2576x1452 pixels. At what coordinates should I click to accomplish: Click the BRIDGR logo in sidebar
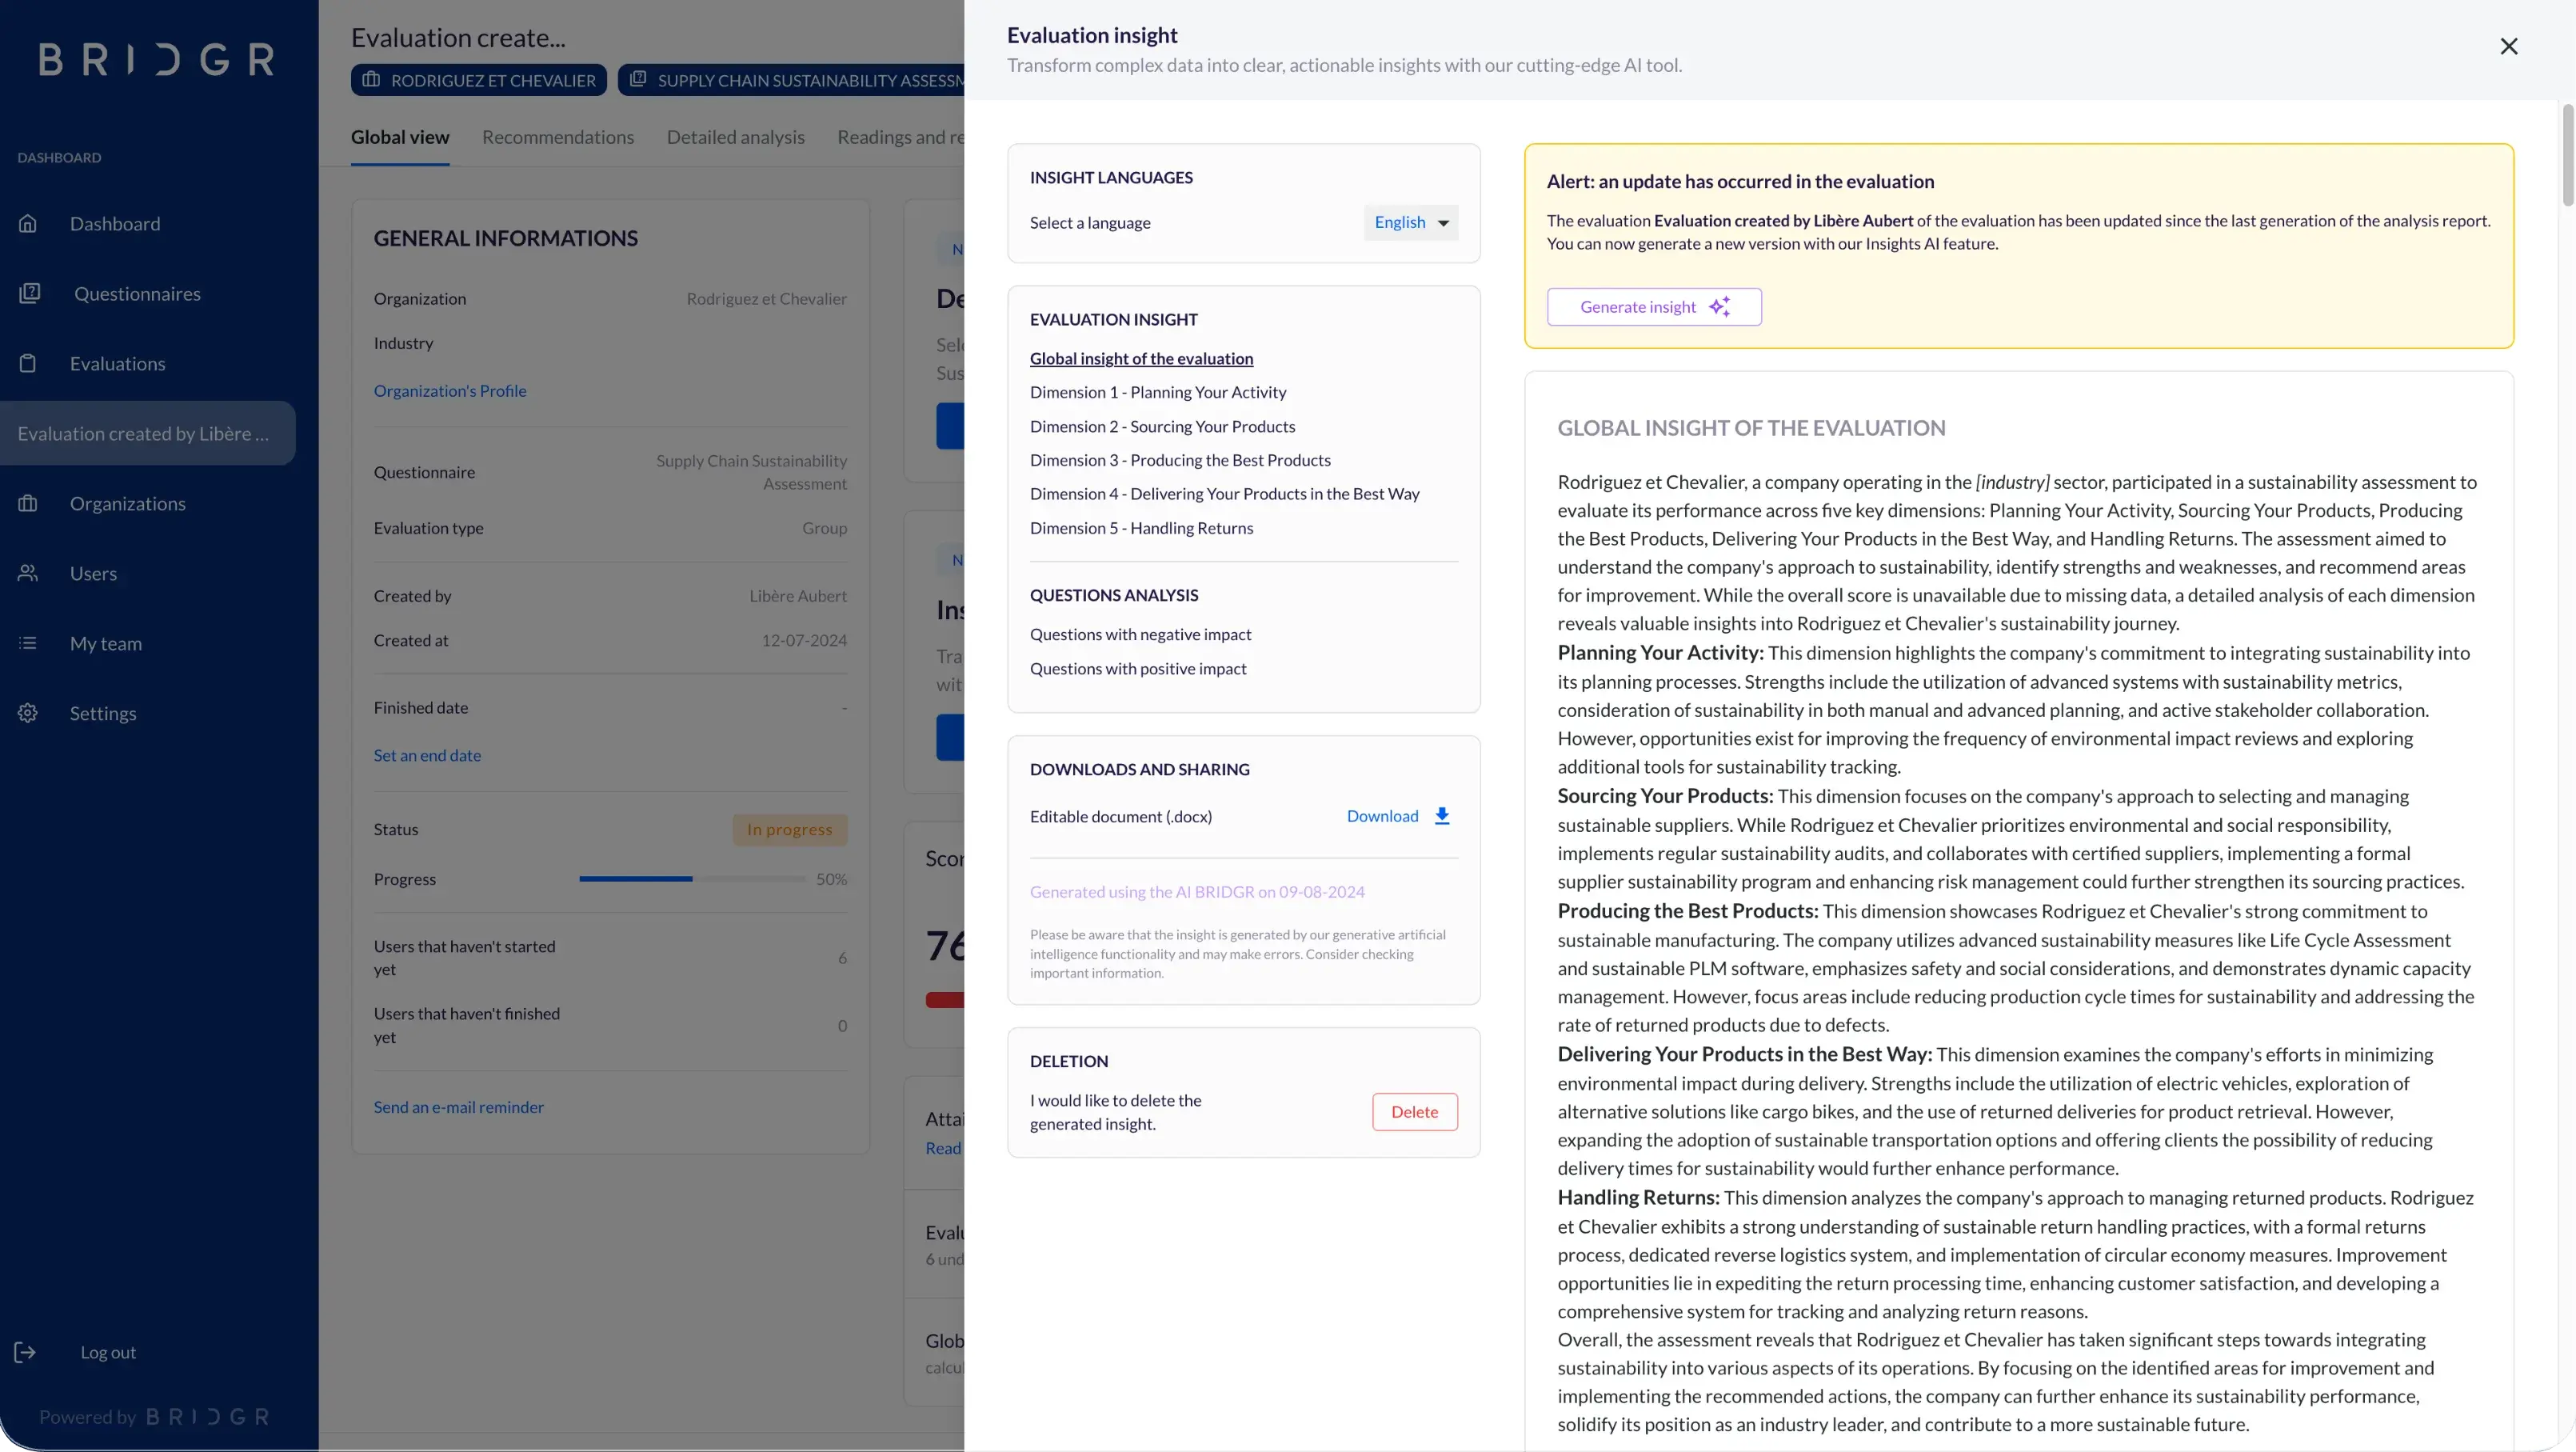157,59
